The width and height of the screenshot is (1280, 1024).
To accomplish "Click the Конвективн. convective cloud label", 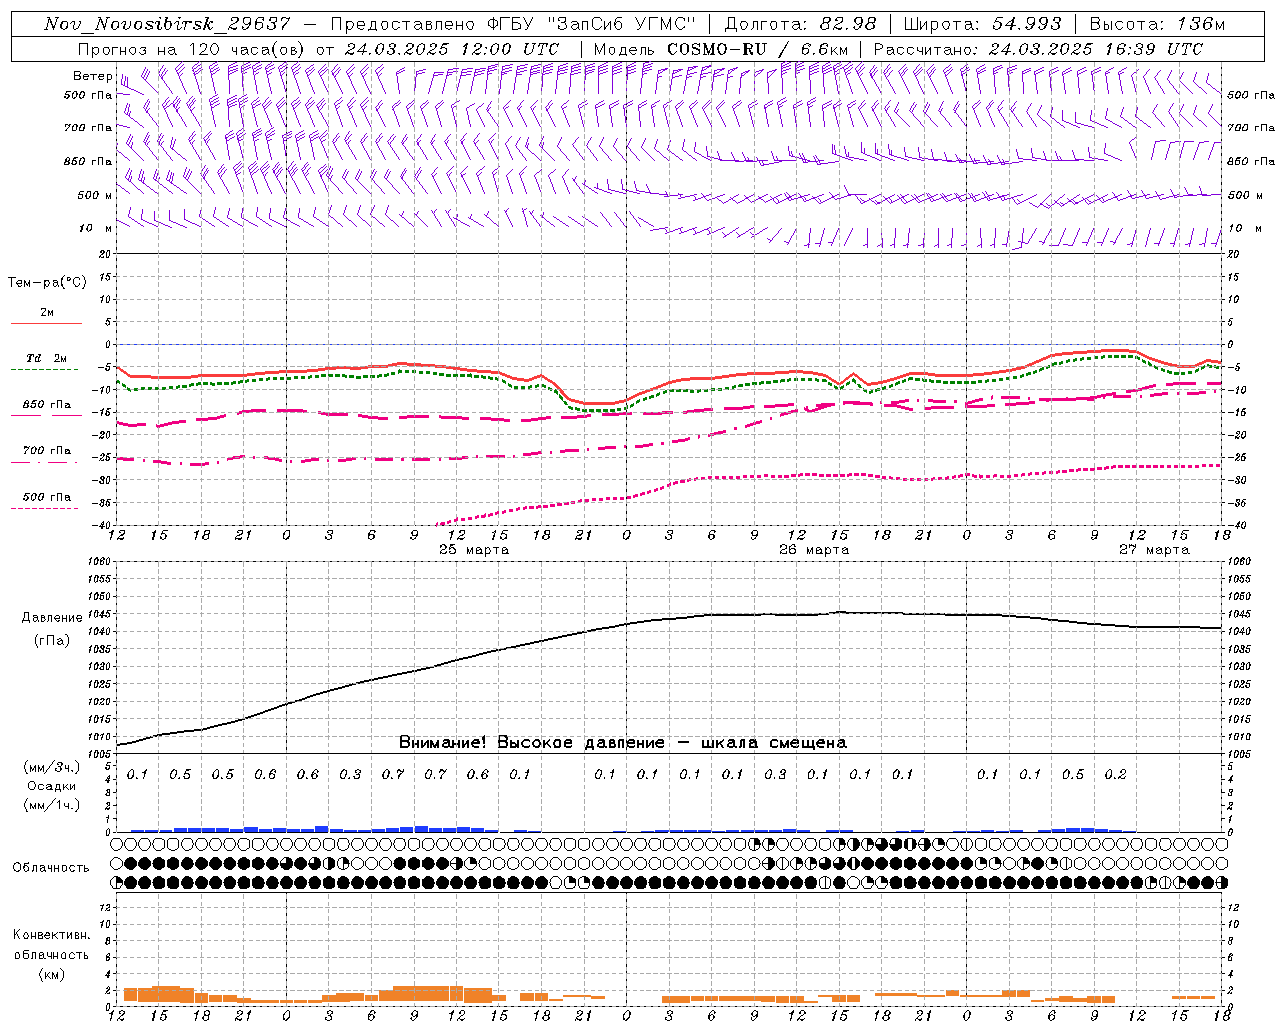I will [51, 935].
